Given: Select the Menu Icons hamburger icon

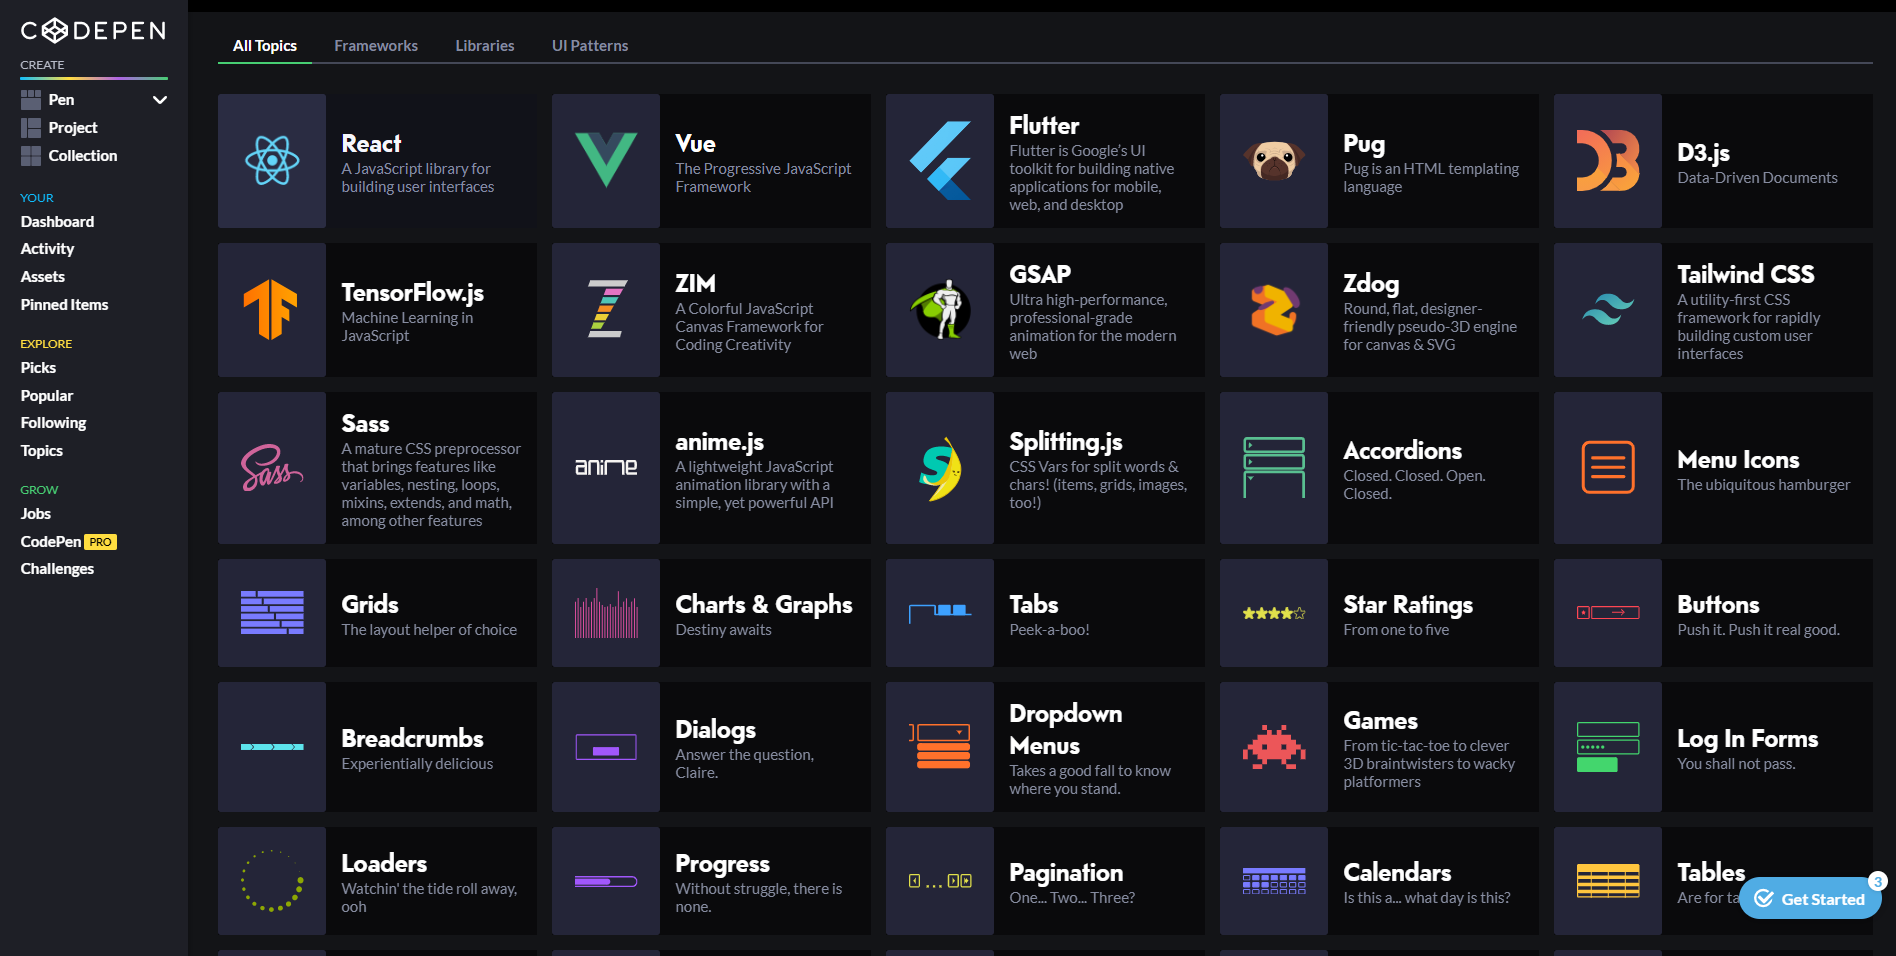Looking at the screenshot, I should (x=1608, y=468).
